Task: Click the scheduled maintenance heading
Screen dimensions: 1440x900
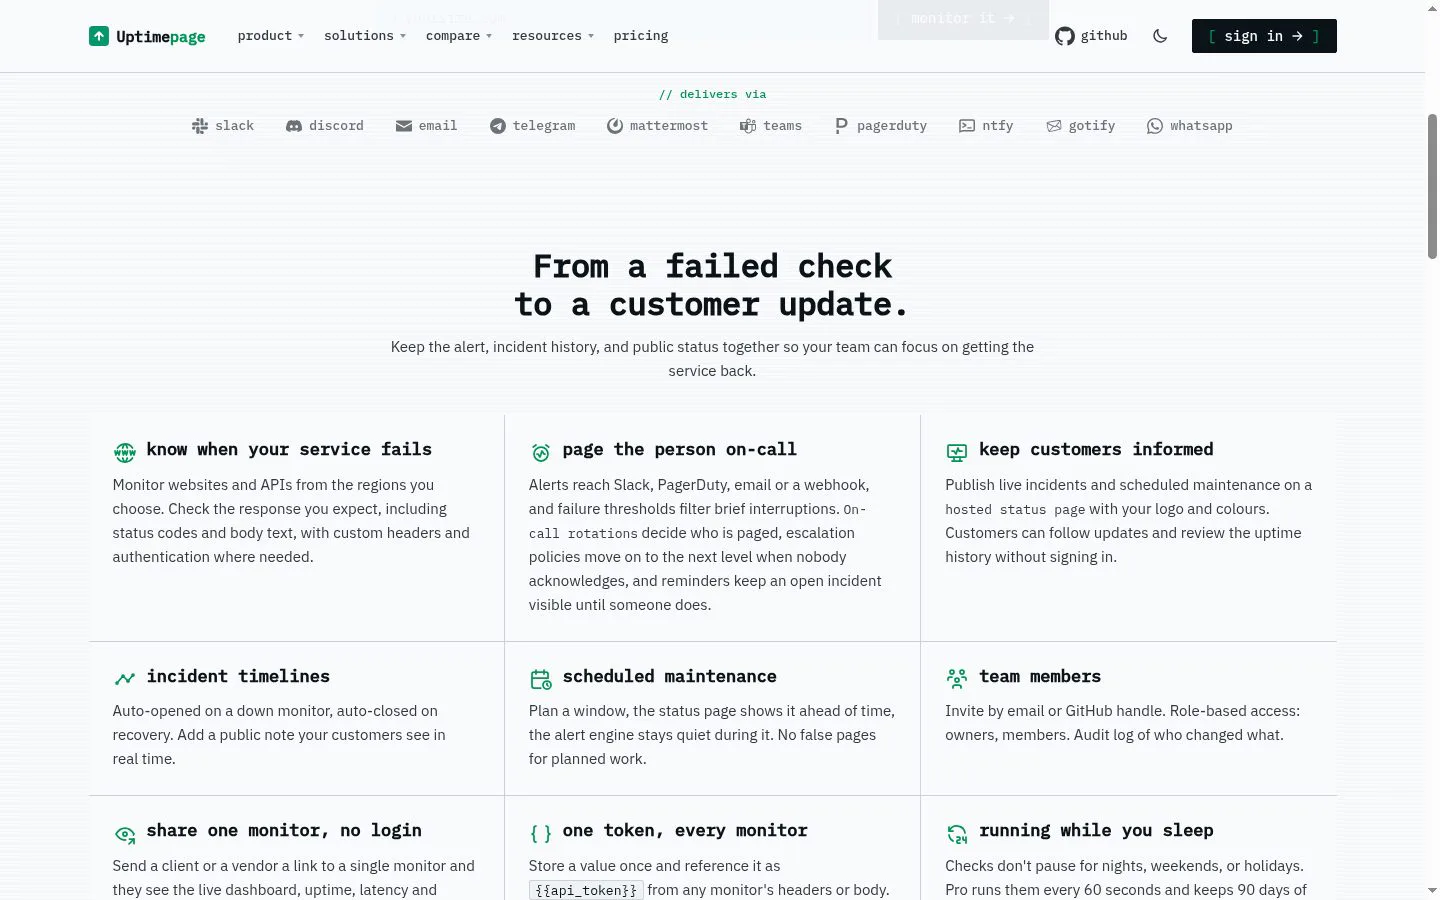Action: [670, 676]
